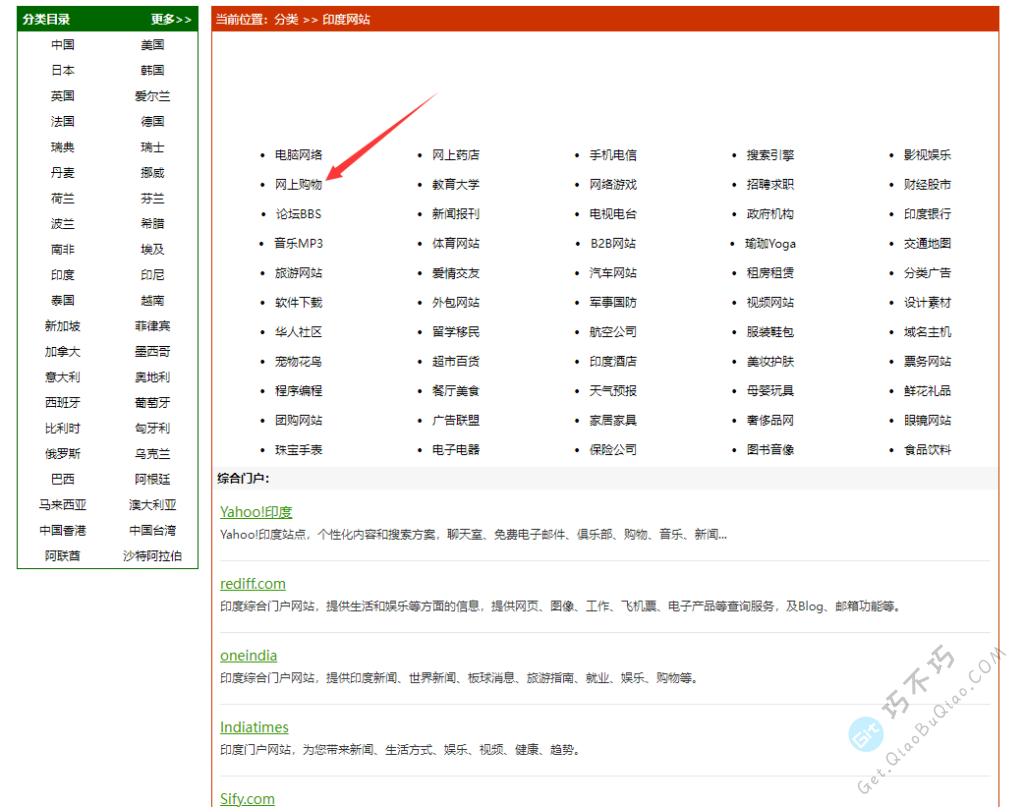Click 更多>> in the sidebar header
This screenshot has width=1024, height=807.
[171, 19]
